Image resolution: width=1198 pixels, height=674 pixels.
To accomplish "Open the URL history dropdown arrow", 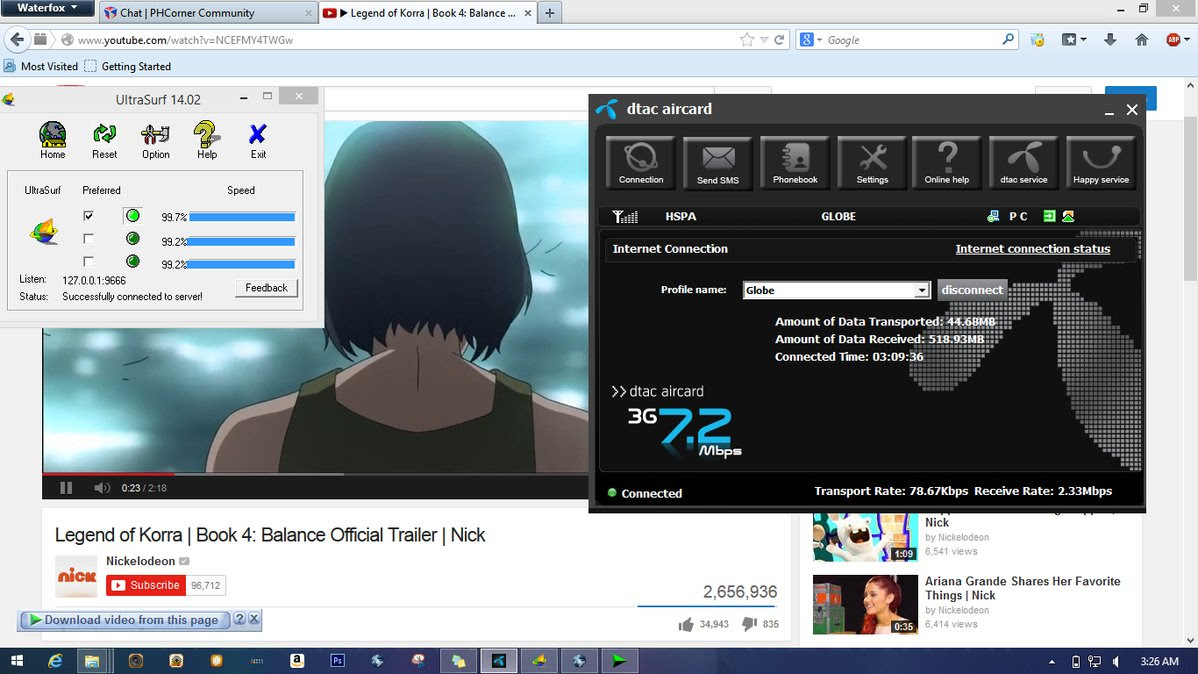I will coord(763,40).
